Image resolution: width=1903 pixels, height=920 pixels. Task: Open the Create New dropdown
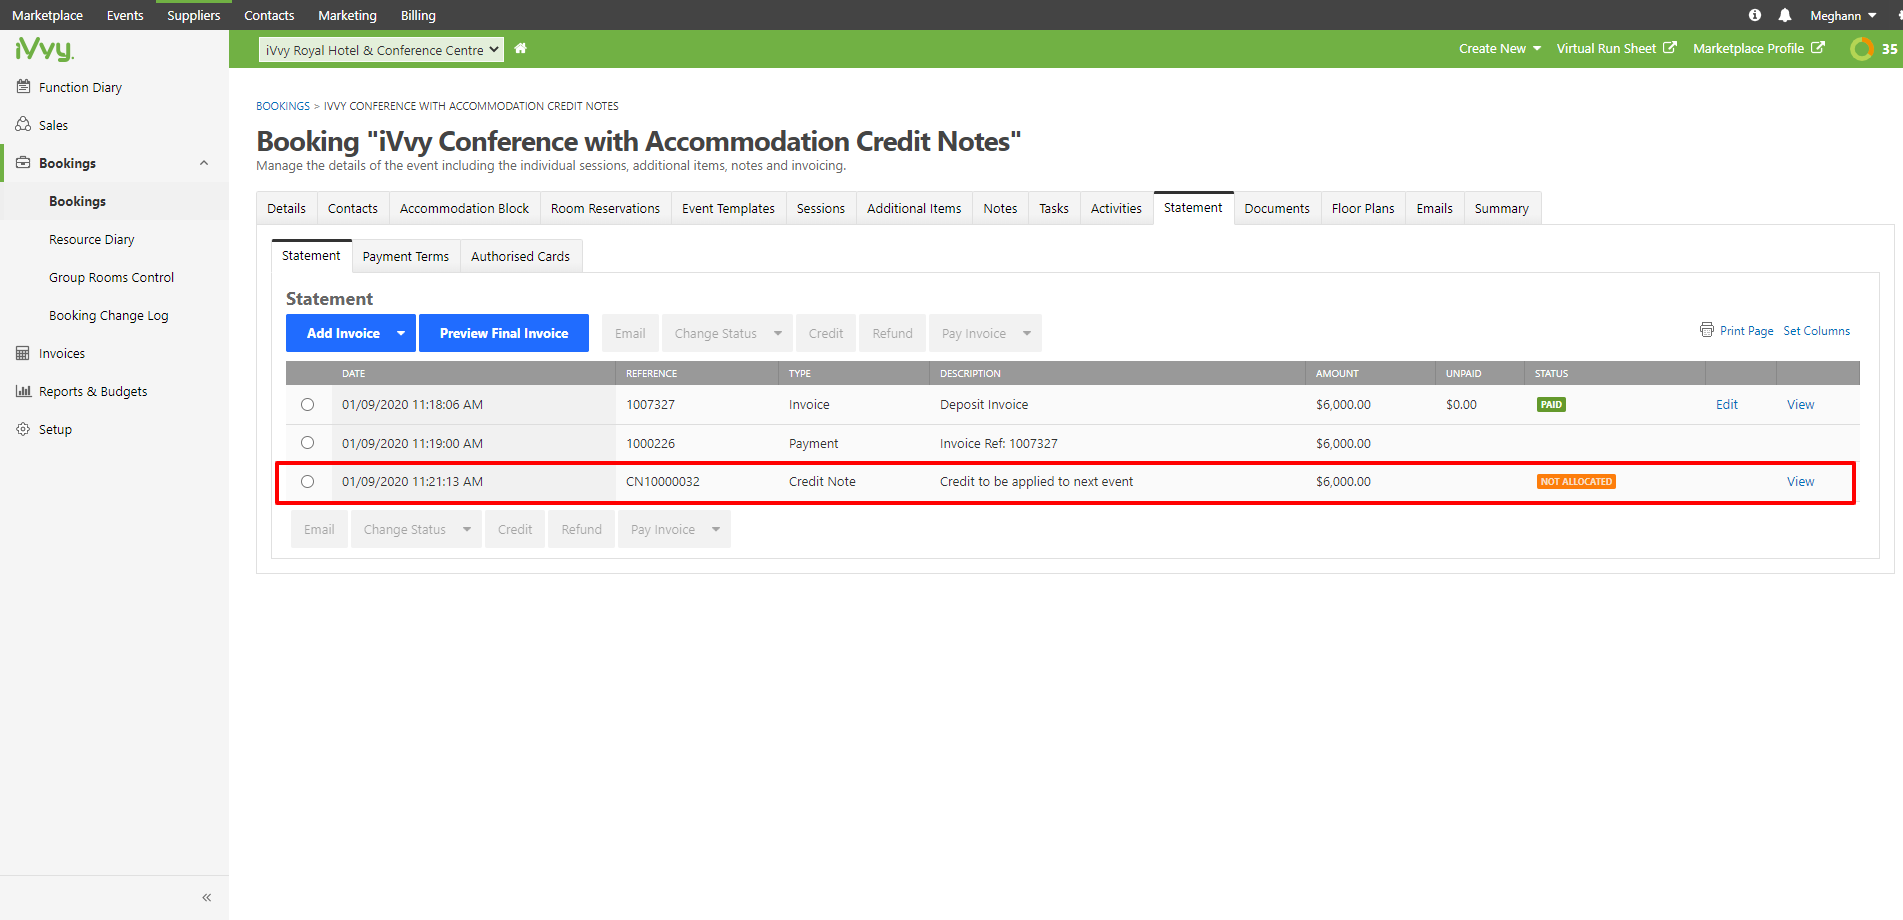pyautogui.click(x=1499, y=48)
